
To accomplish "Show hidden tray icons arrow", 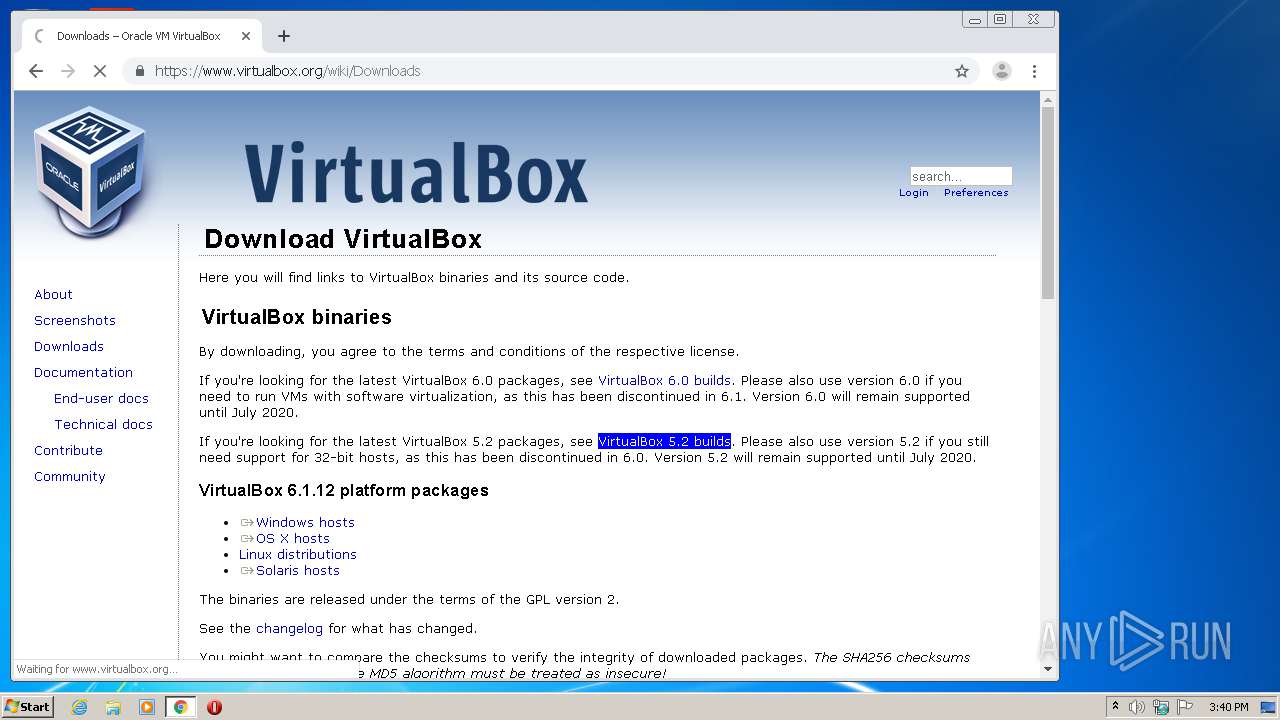I will [1115, 707].
